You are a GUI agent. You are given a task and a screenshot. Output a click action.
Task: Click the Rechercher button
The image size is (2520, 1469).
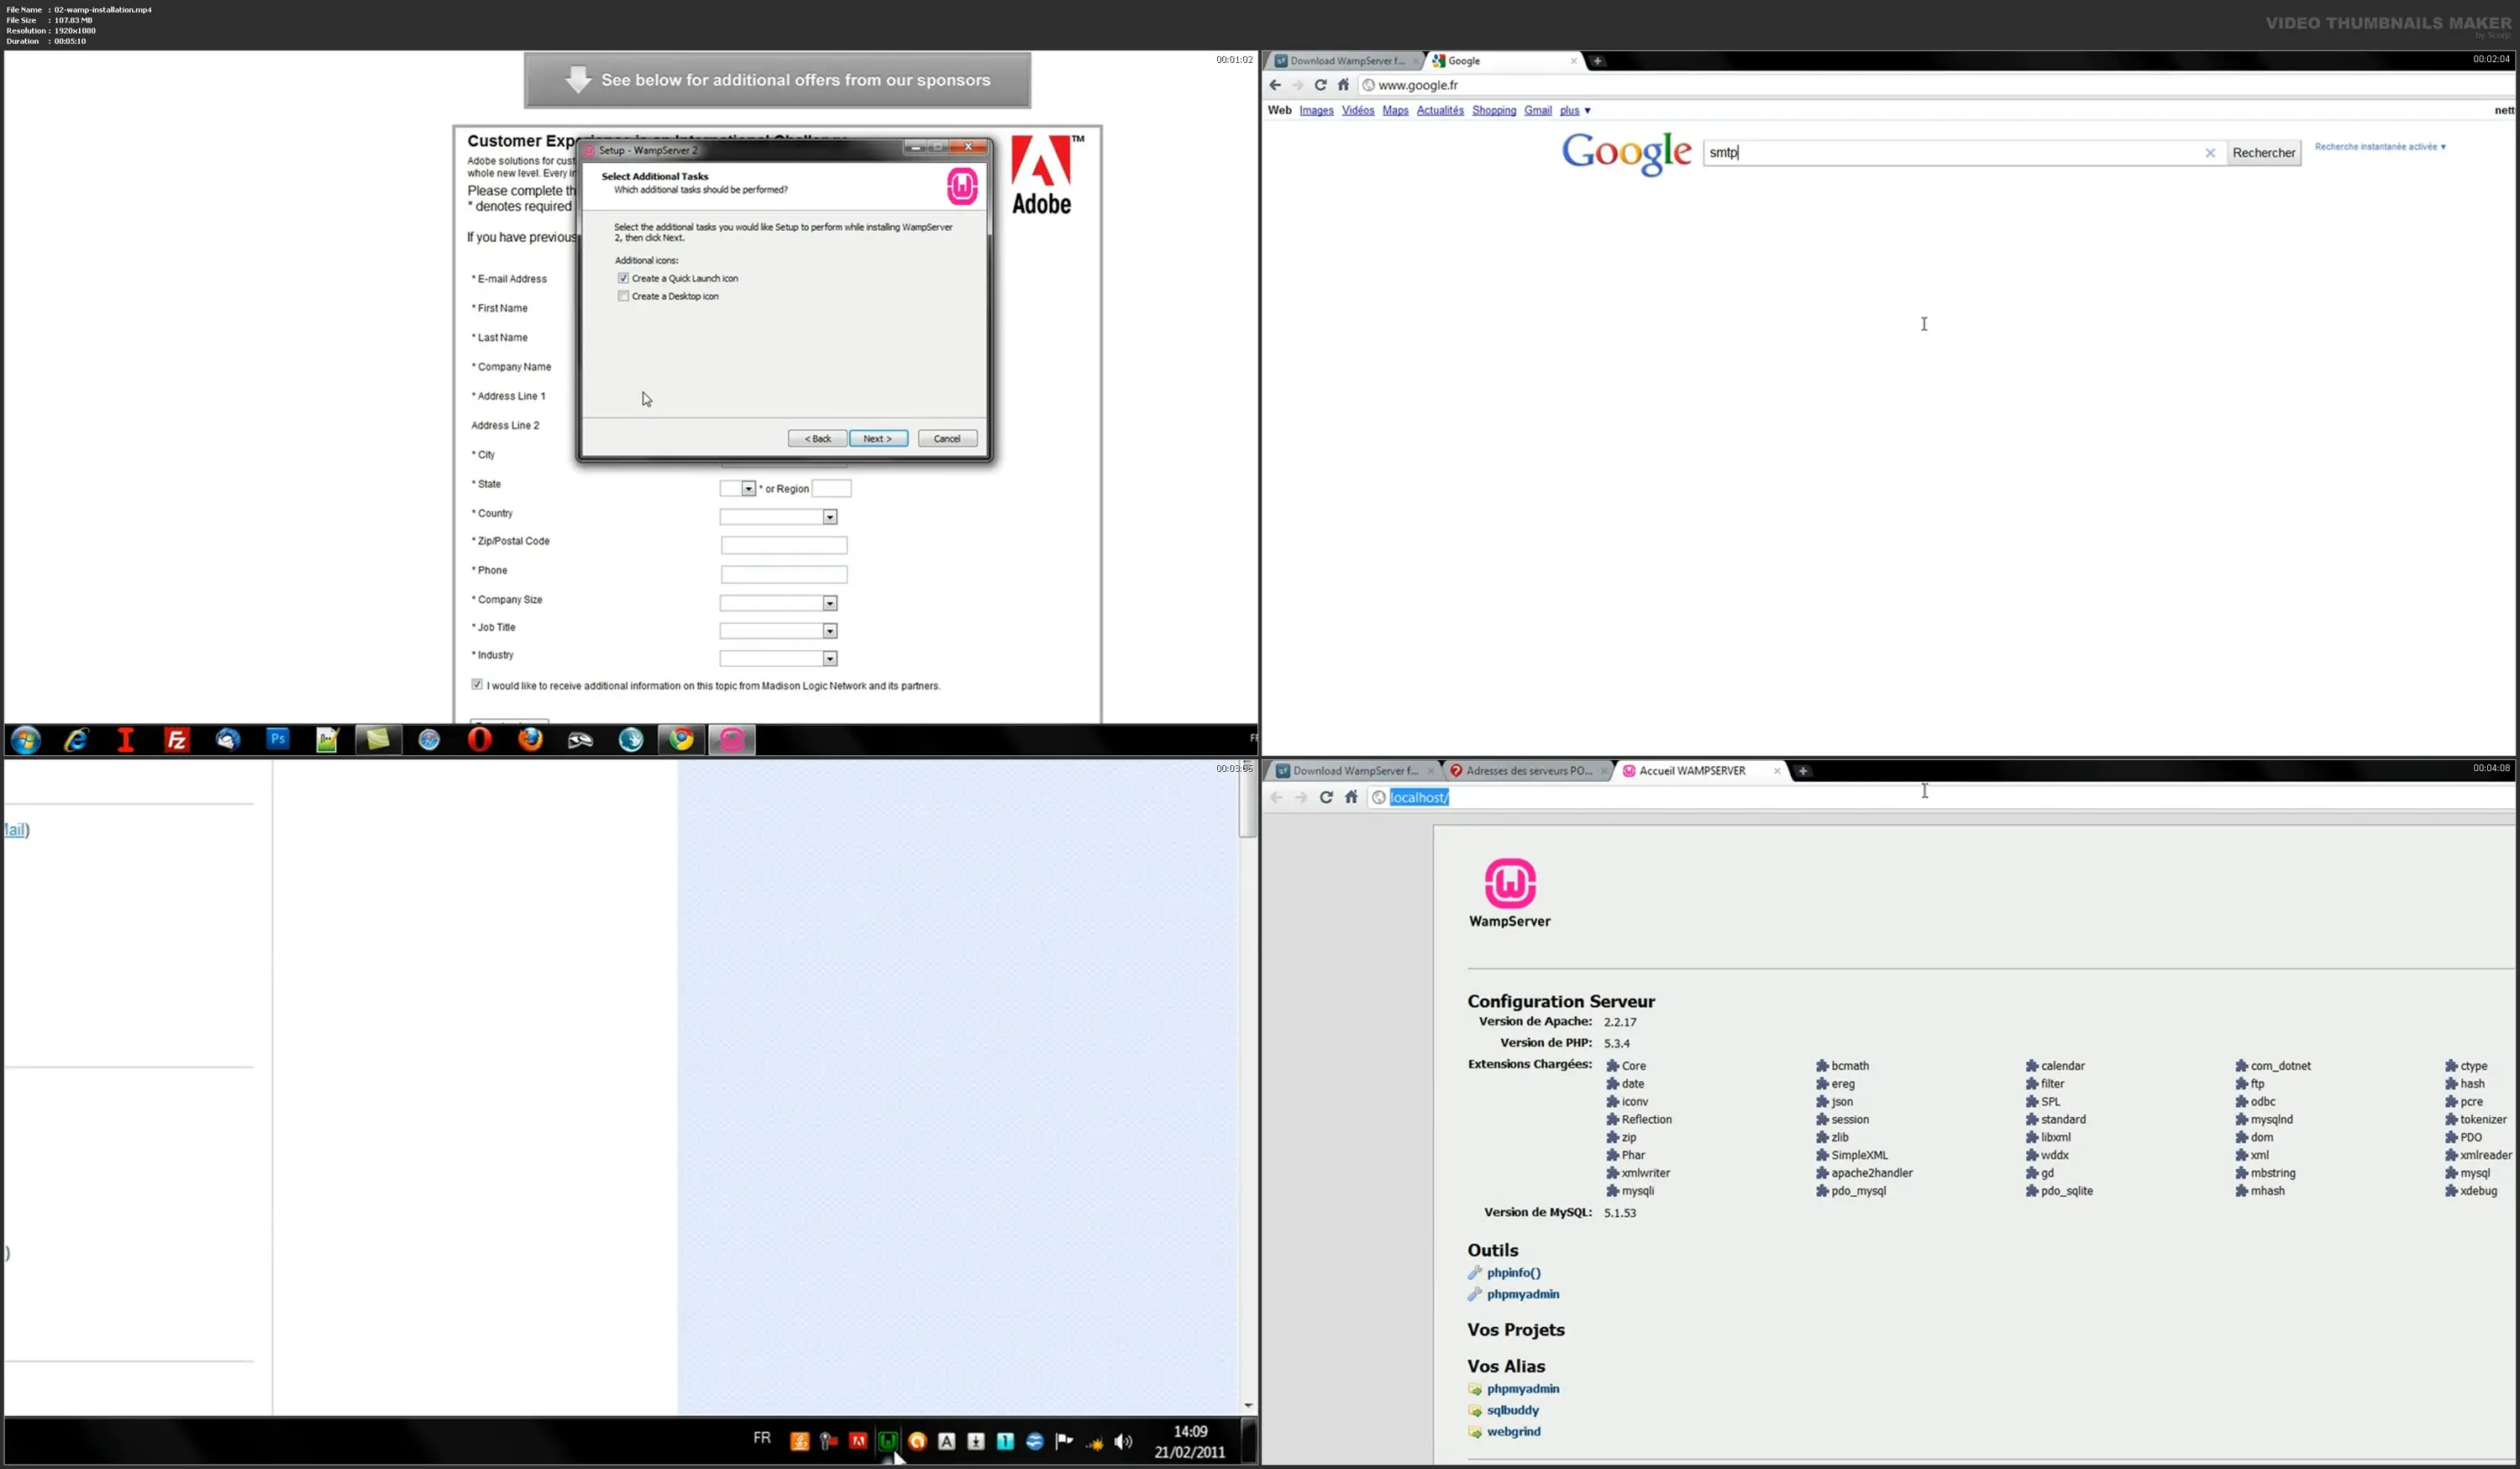coord(2263,153)
